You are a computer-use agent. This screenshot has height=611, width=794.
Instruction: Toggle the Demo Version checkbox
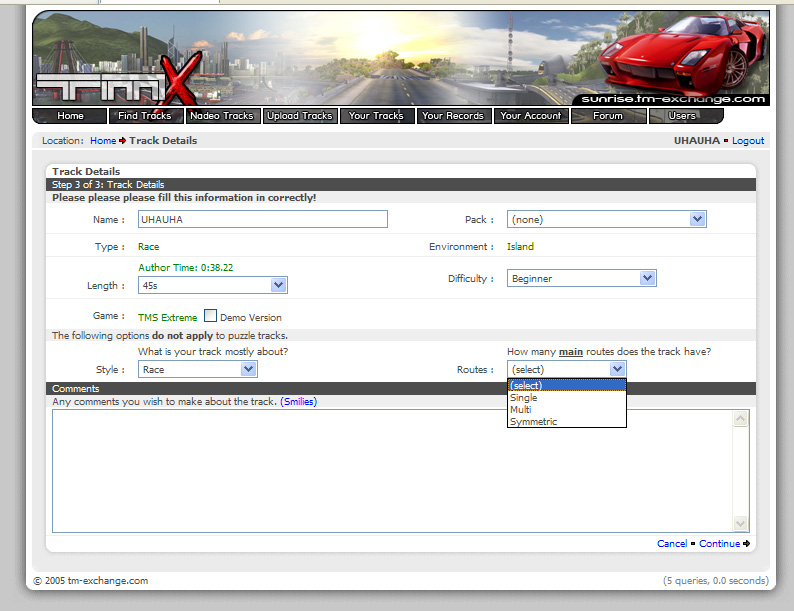click(x=210, y=316)
